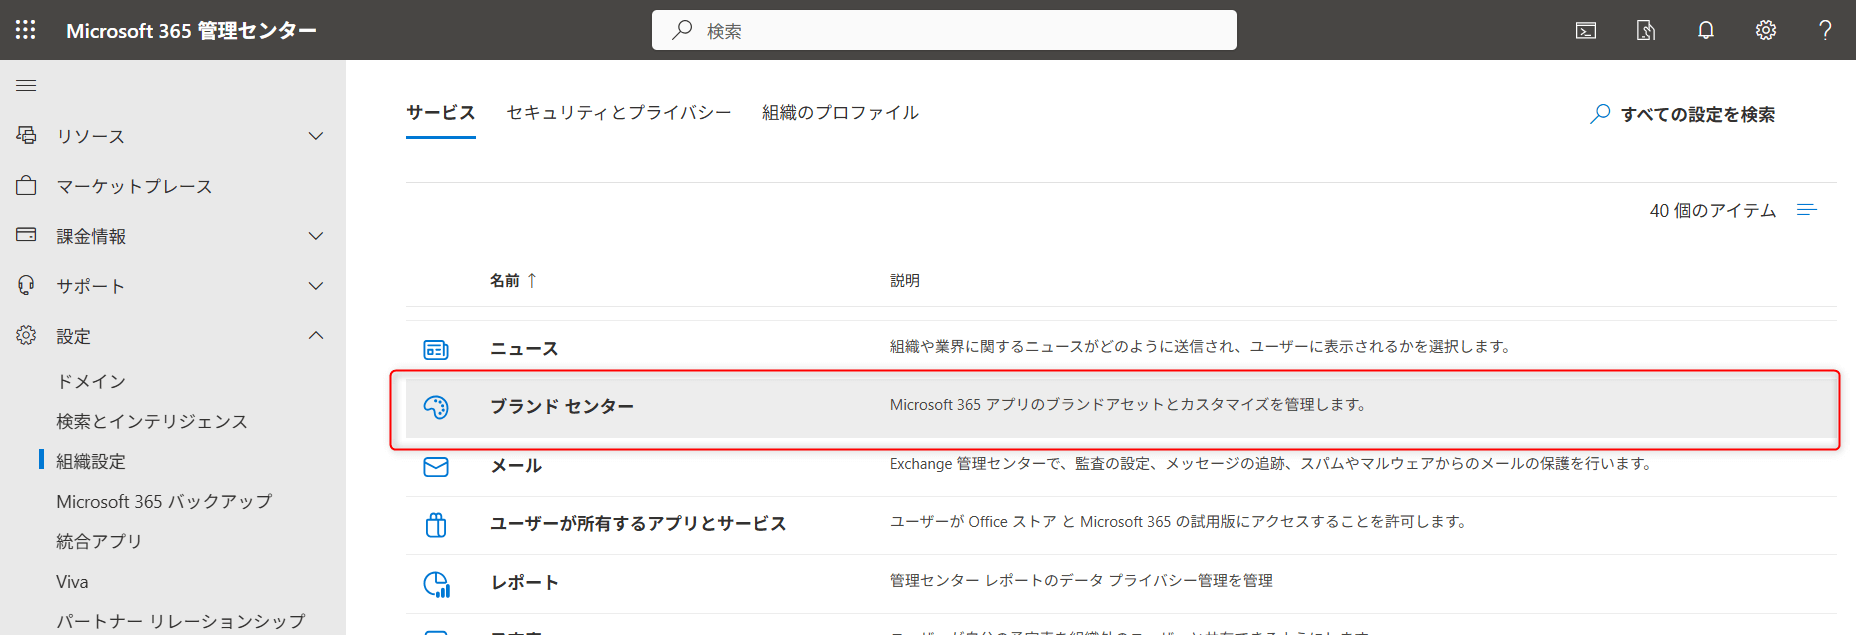Switch to the サービス tab
The width and height of the screenshot is (1856, 635).
point(441,113)
